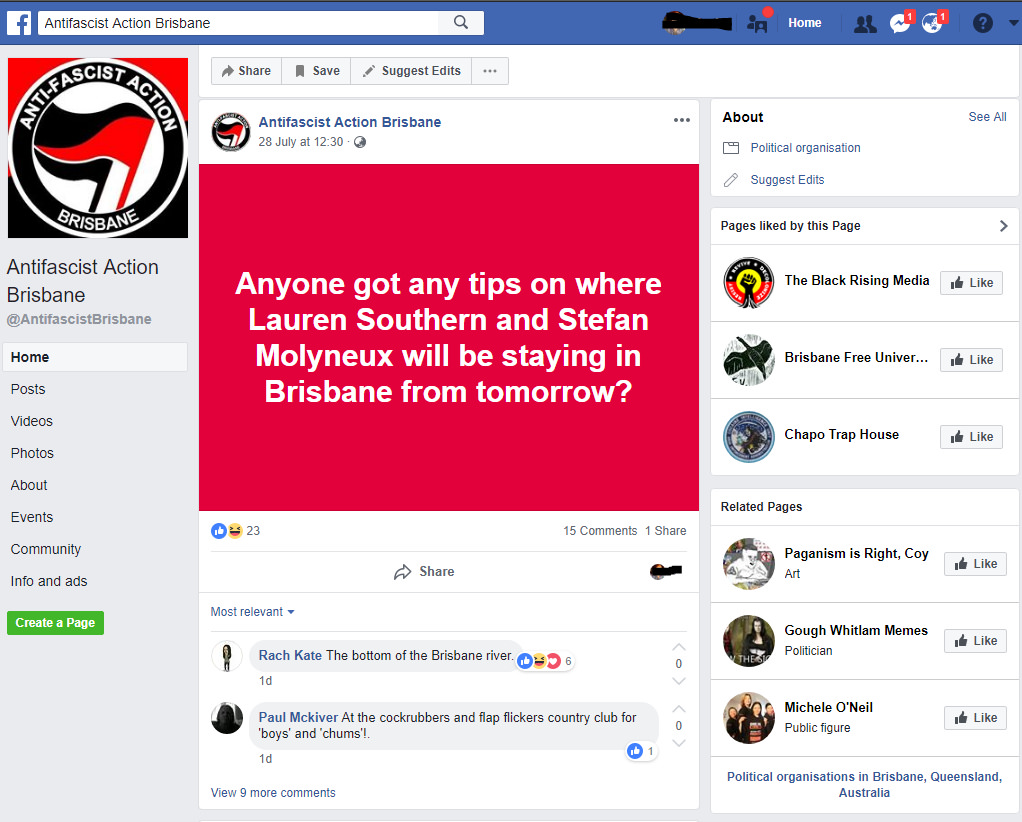The height and width of the screenshot is (822, 1022).
Task: Click the Facebook logo icon
Action: tap(19, 23)
